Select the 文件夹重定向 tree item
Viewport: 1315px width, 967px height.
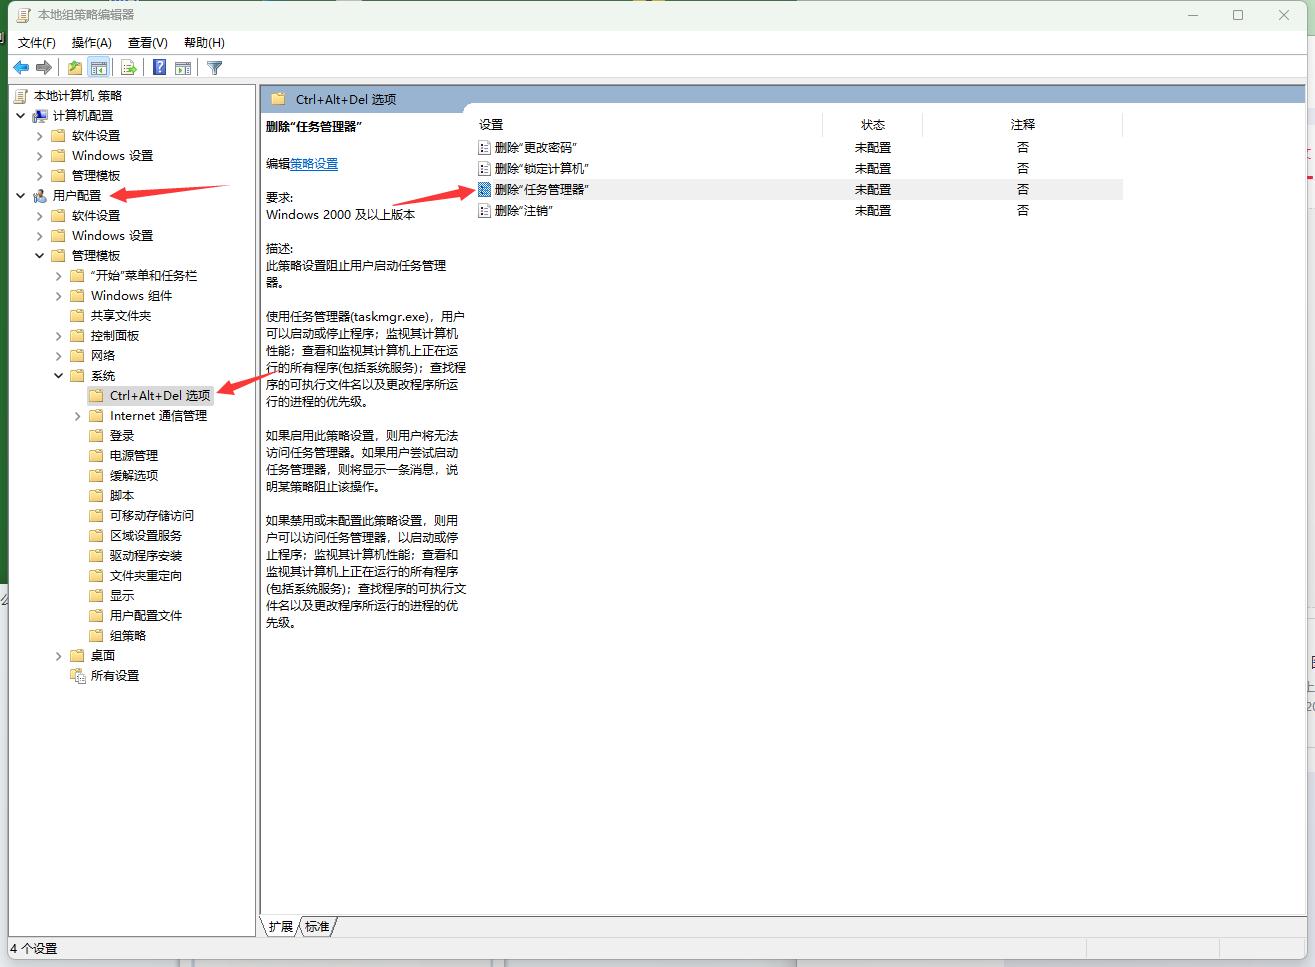pos(146,576)
